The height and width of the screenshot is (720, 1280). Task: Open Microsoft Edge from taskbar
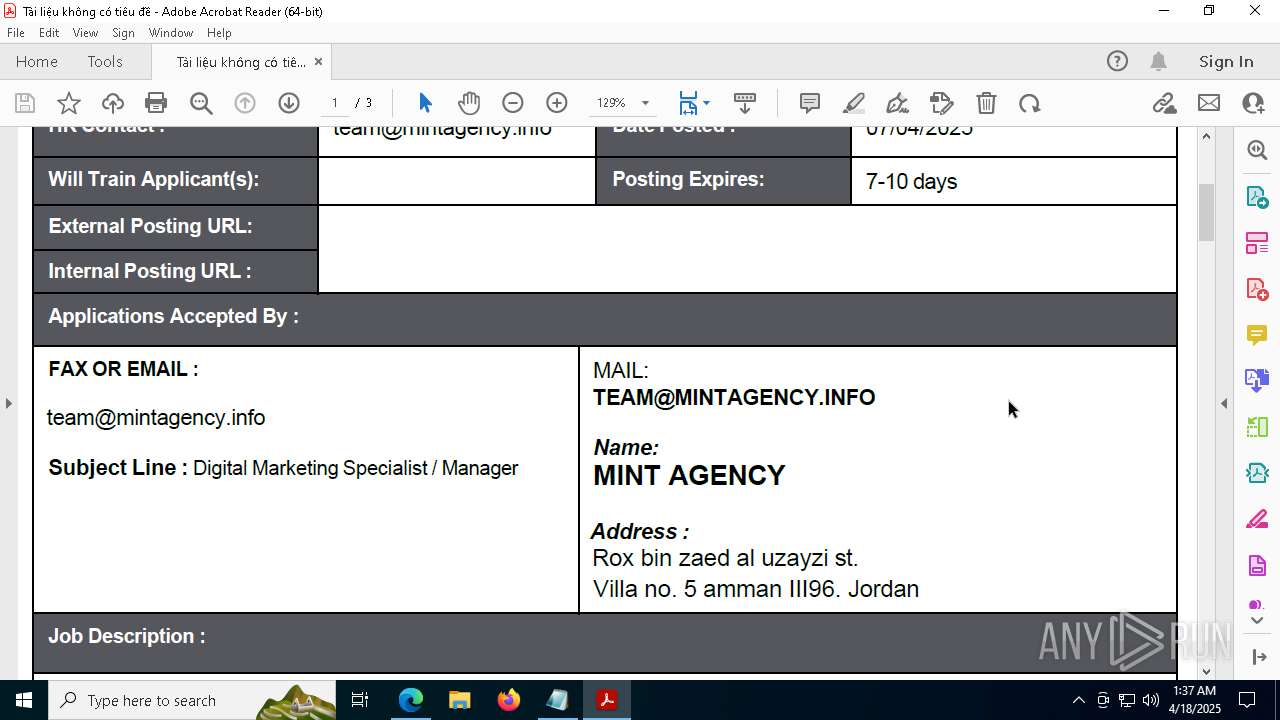411,700
